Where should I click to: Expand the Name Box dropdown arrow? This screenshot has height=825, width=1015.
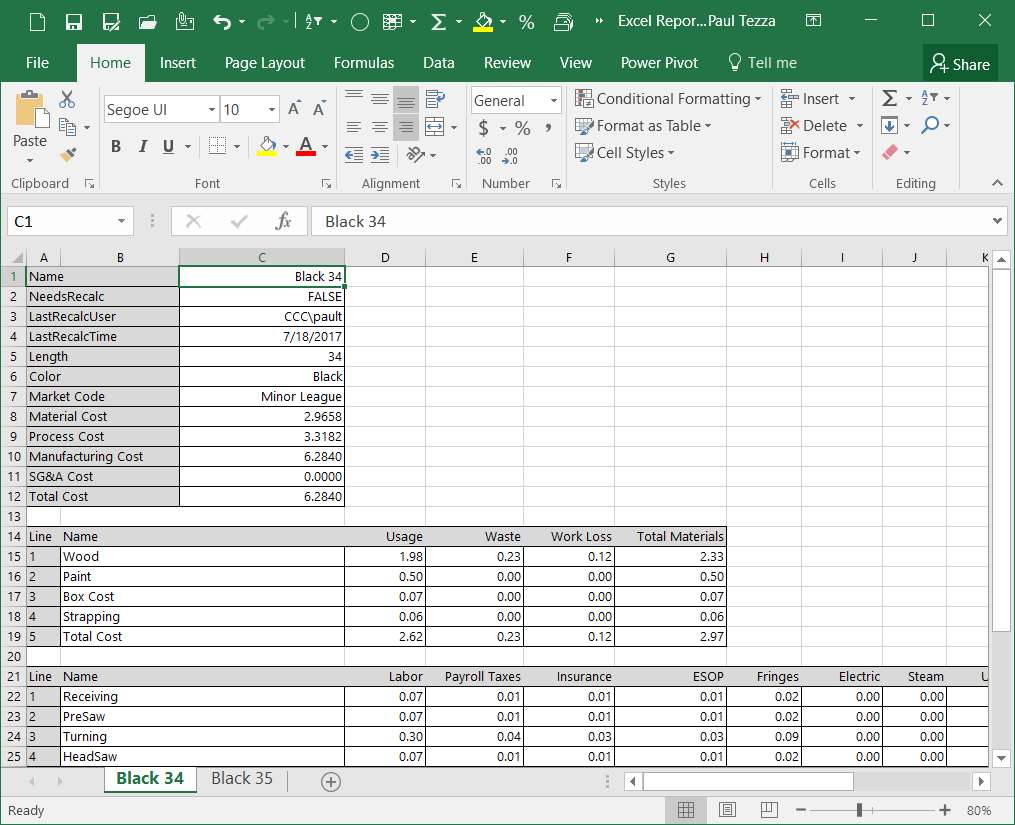121,221
